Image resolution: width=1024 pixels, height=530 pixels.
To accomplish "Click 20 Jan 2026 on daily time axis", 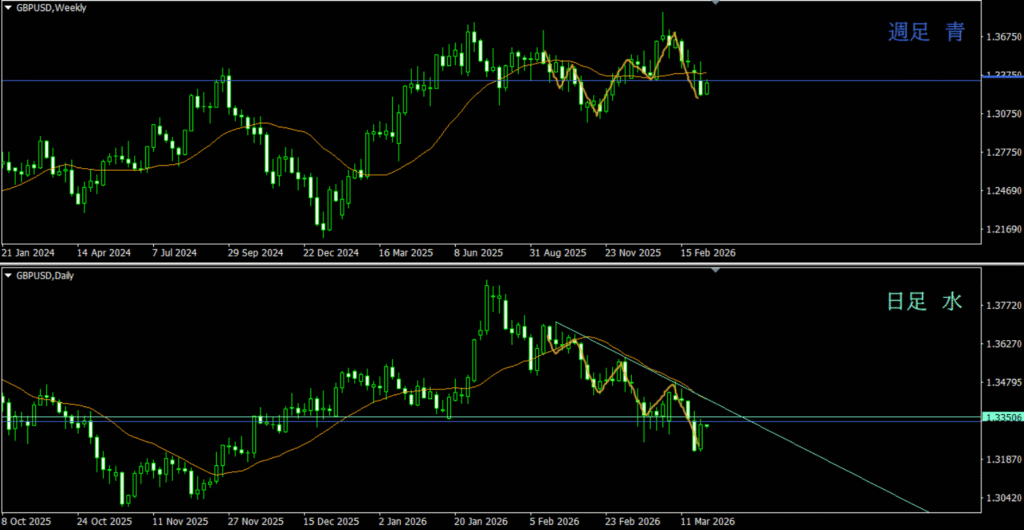I will (481, 522).
